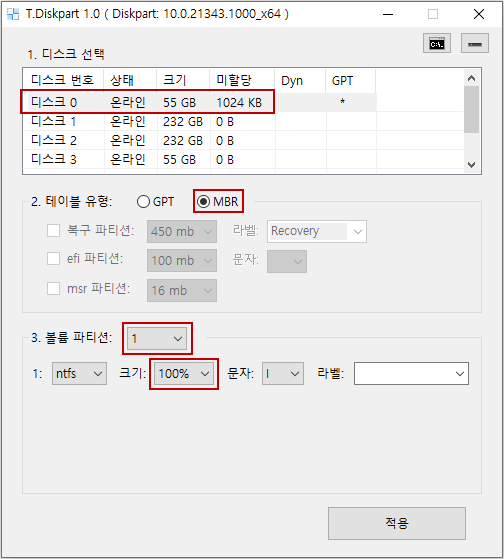Open the 100% size dropdown
The width and height of the screenshot is (504, 559).
point(184,374)
